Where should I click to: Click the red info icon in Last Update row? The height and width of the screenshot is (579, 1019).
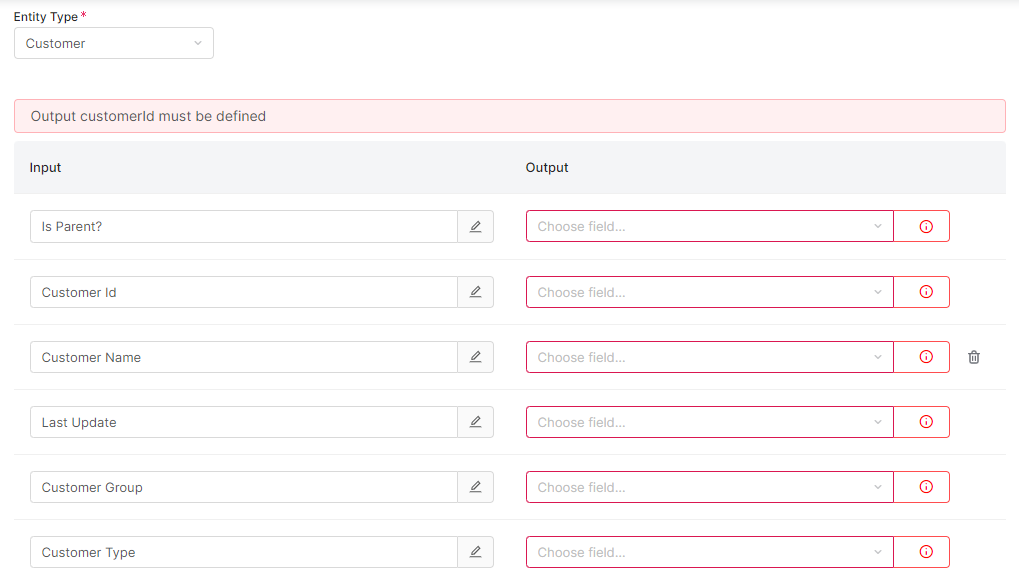pyautogui.click(x=925, y=422)
